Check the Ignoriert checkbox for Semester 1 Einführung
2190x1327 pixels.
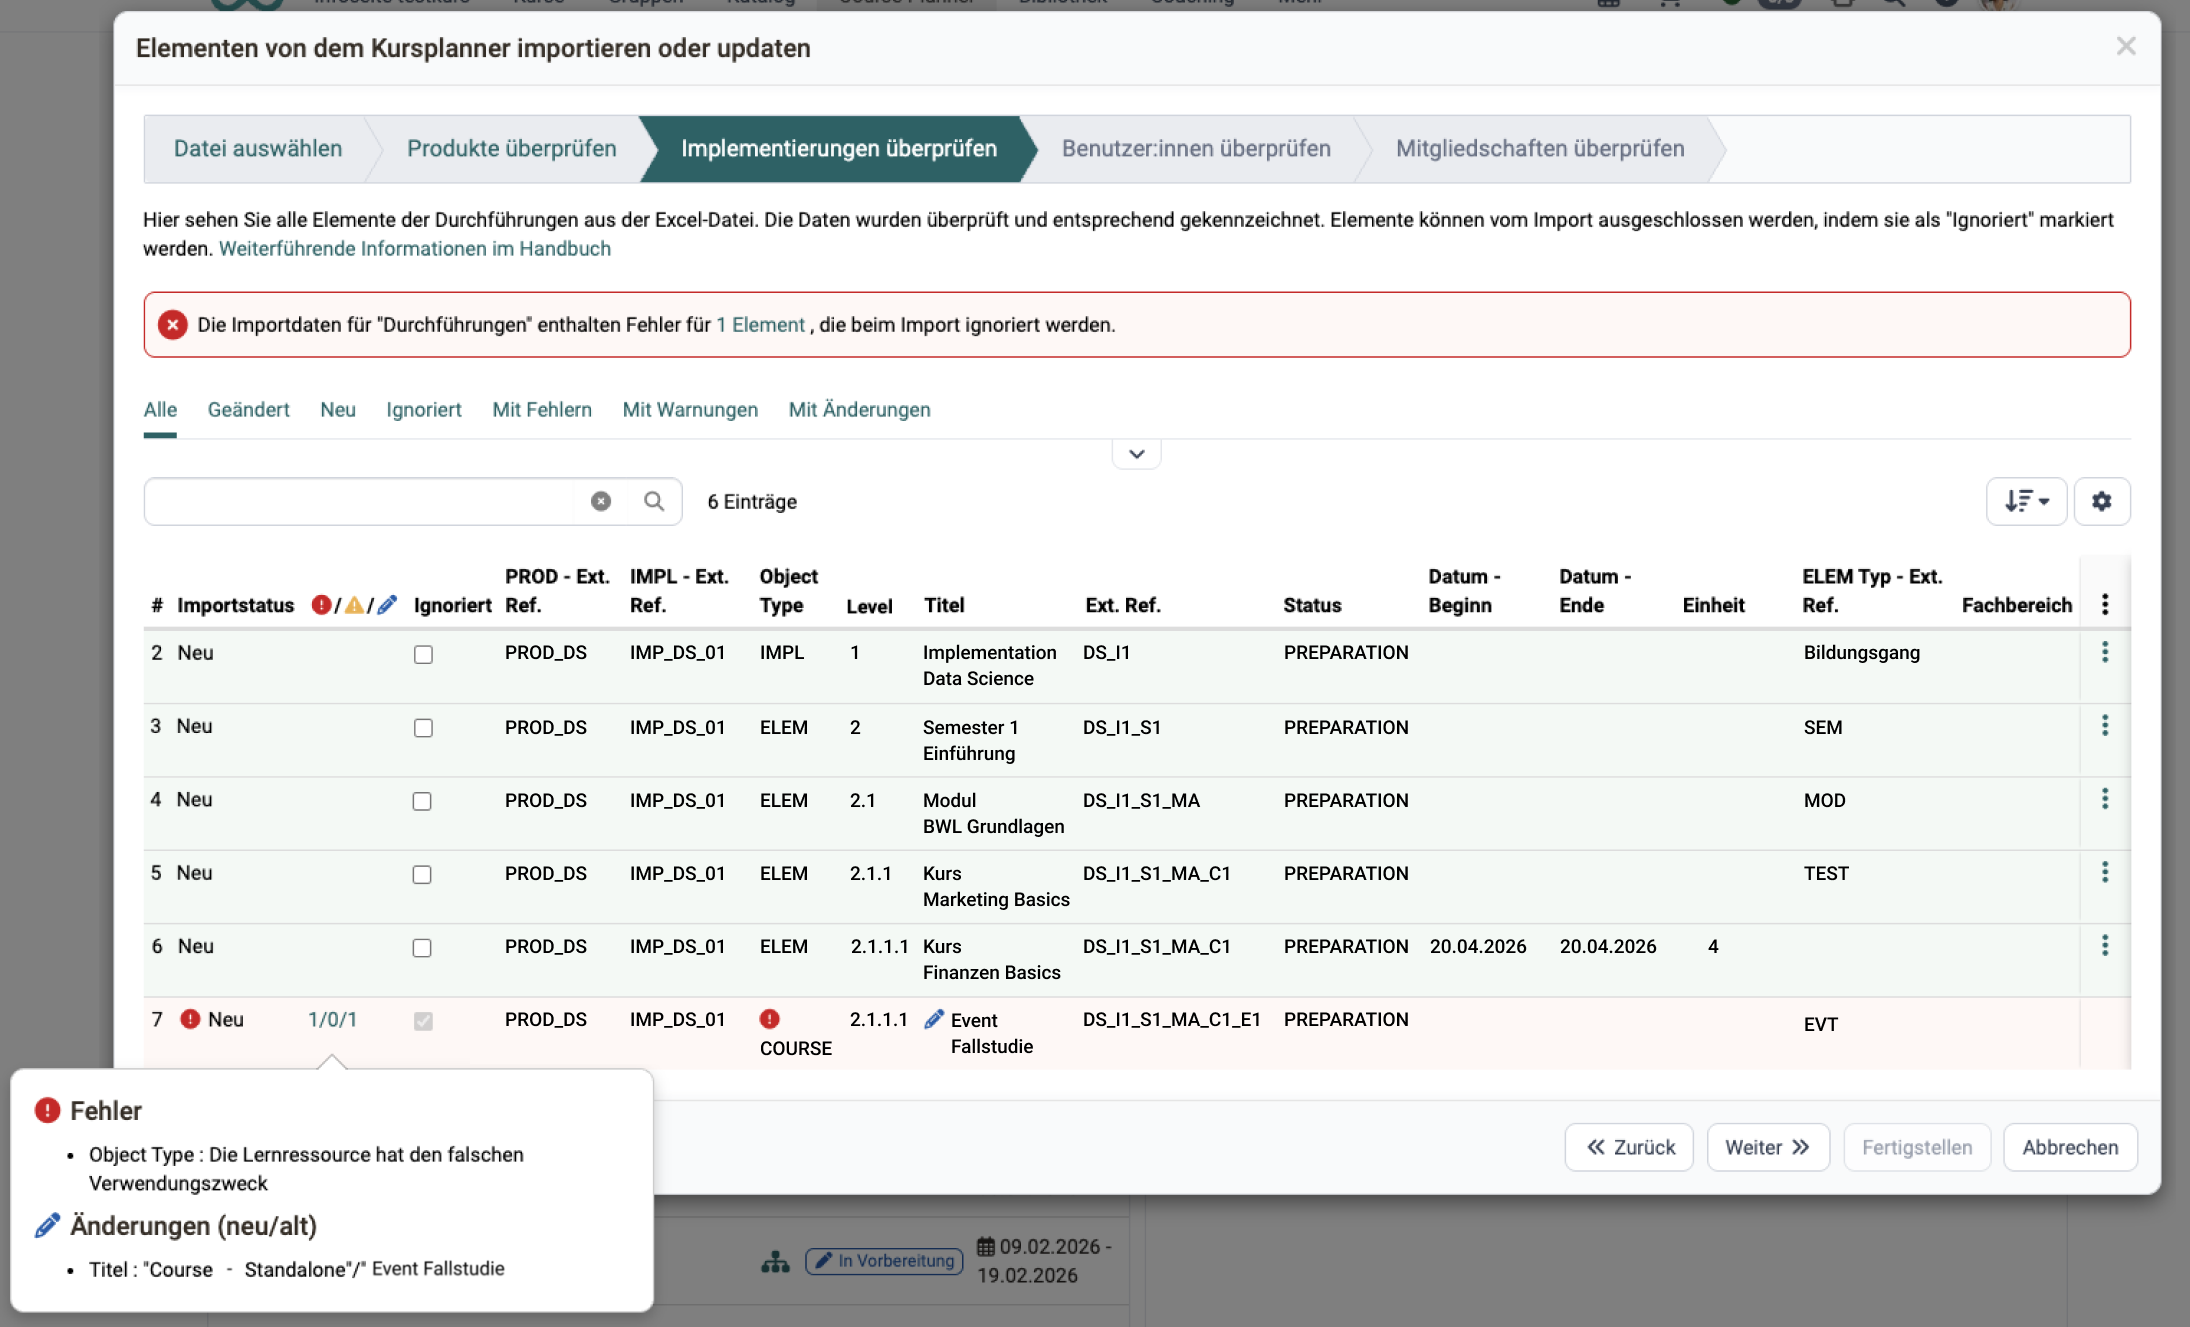pyautogui.click(x=423, y=727)
